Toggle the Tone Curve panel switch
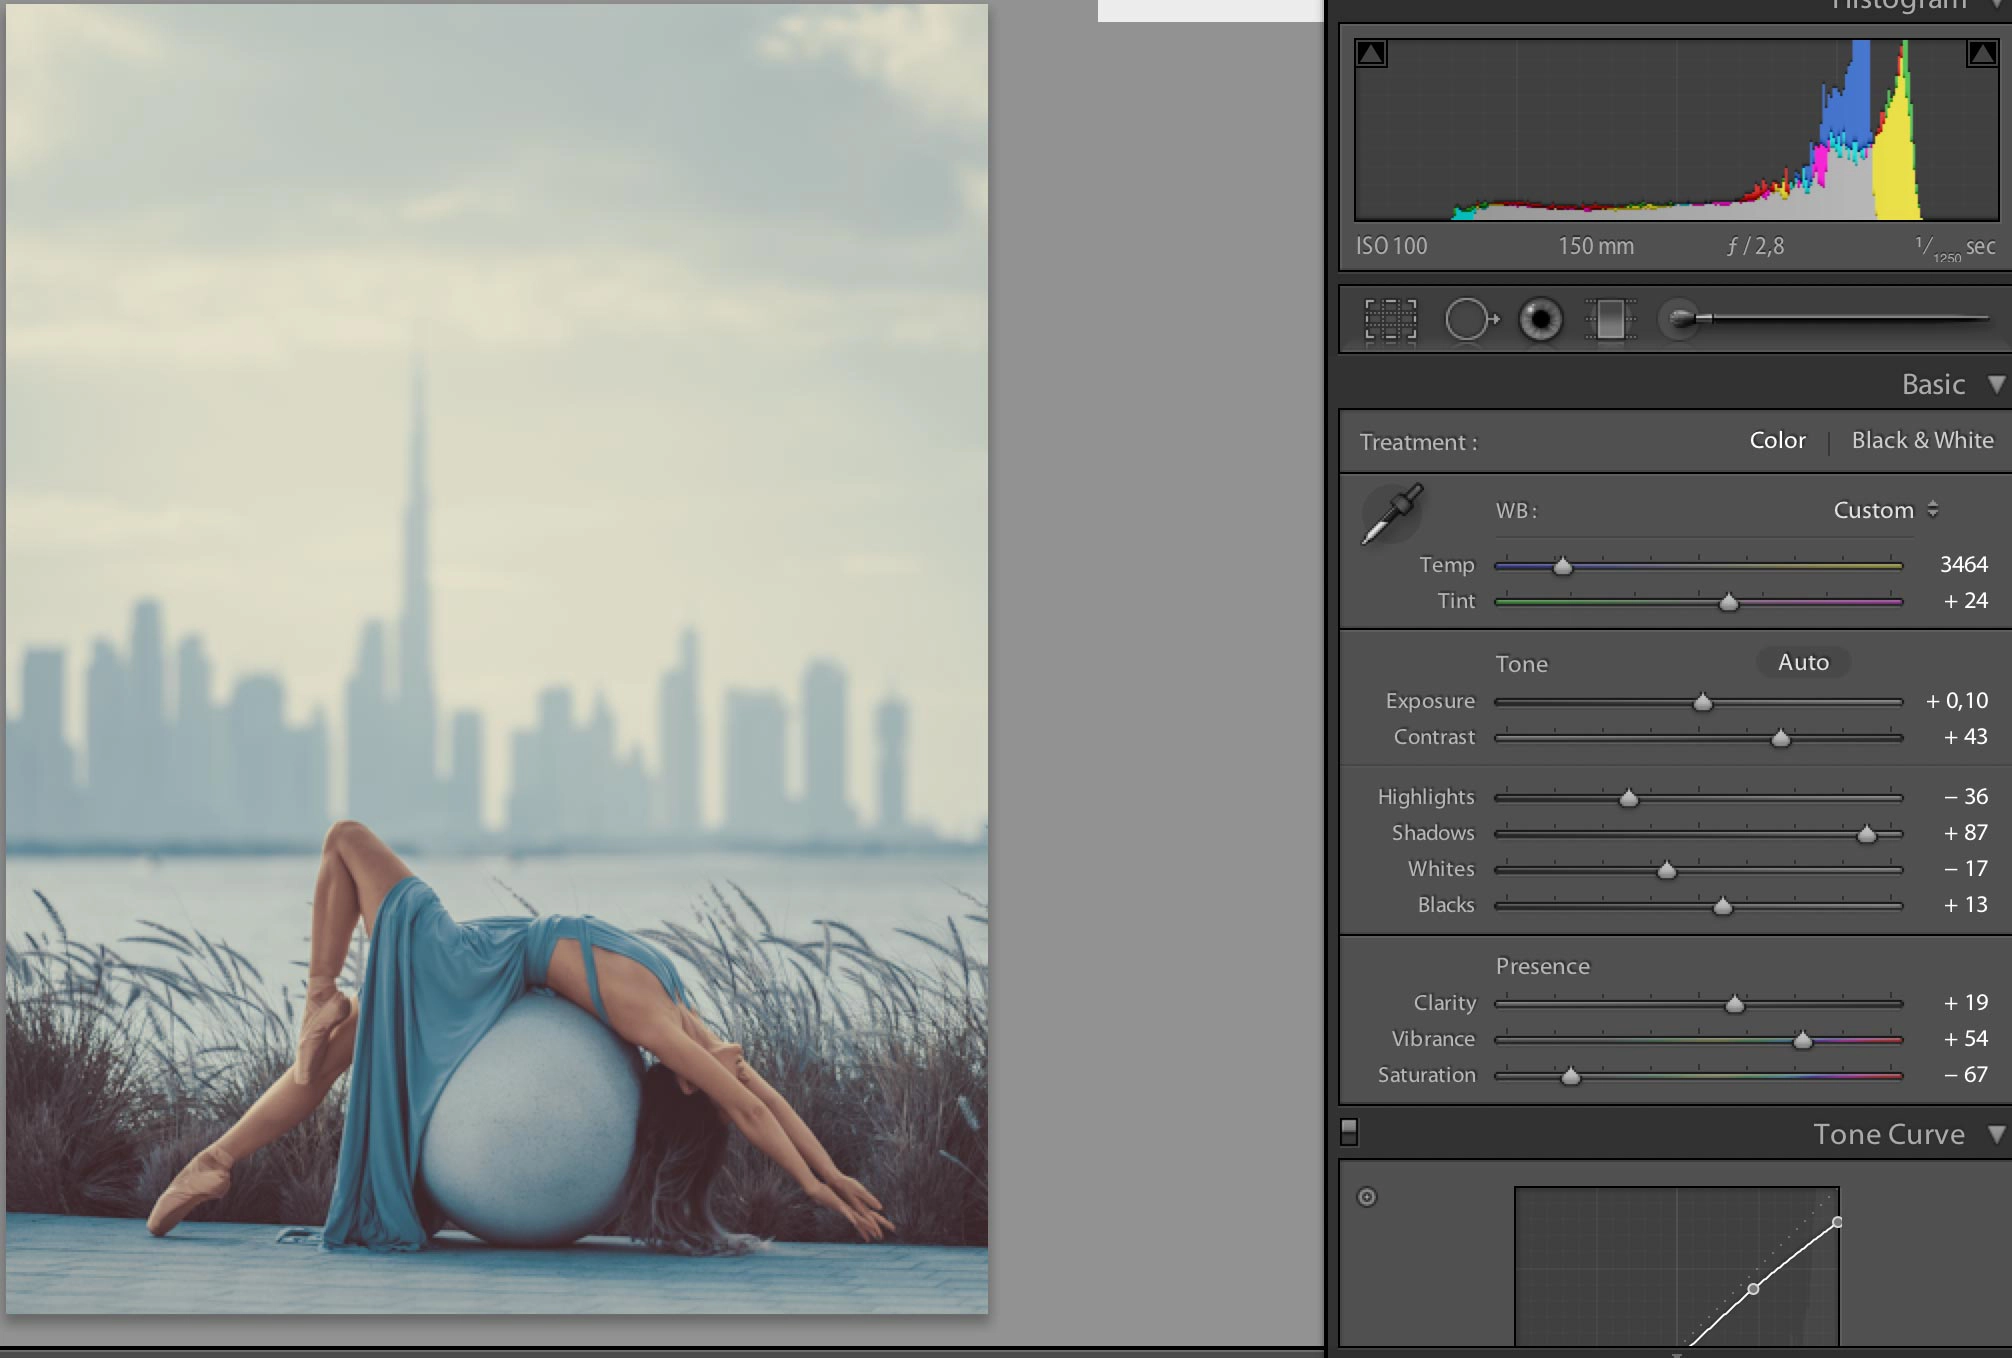This screenshot has width=2012, height=1358. pos(1349,1132)
